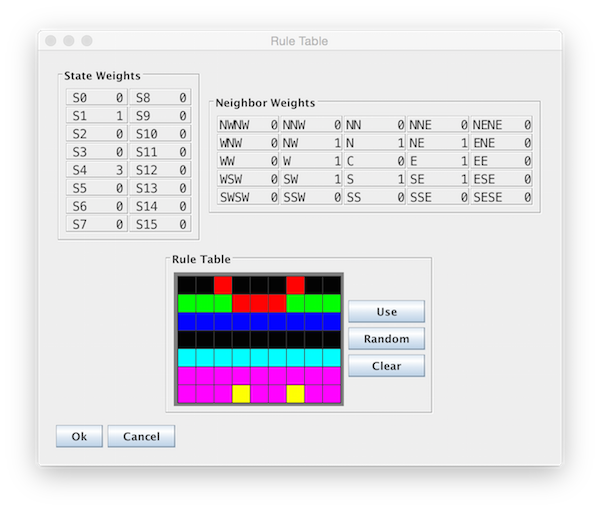Edit the SSW neighbor weight
The image size is (600, 511).
[x=311, y=197]
